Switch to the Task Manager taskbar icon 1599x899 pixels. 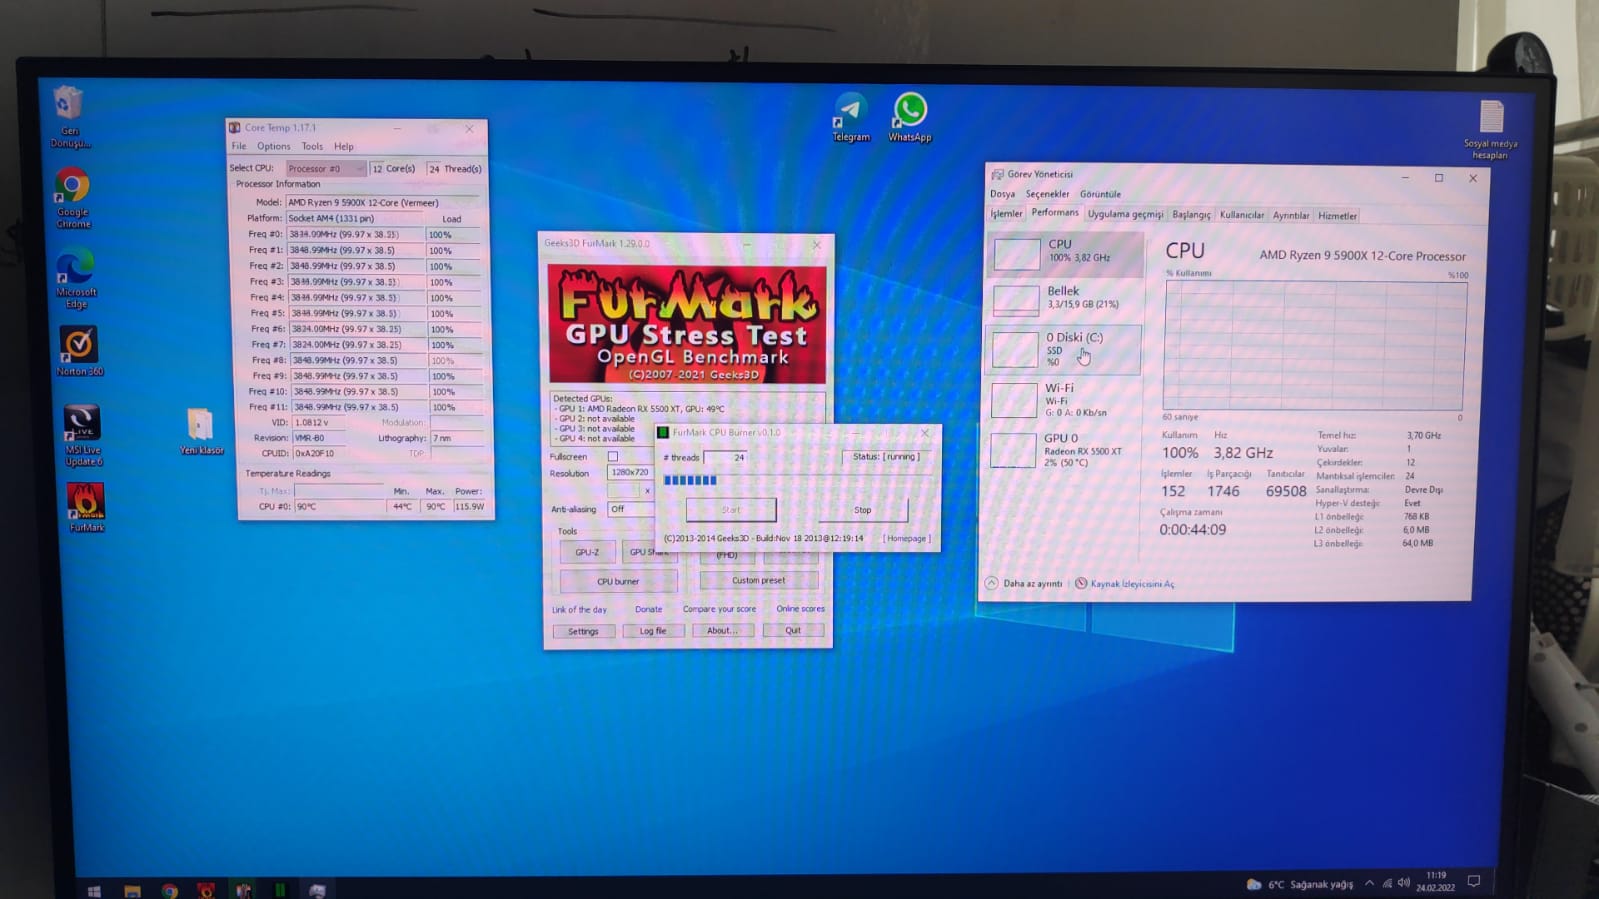tap(317, 890)
